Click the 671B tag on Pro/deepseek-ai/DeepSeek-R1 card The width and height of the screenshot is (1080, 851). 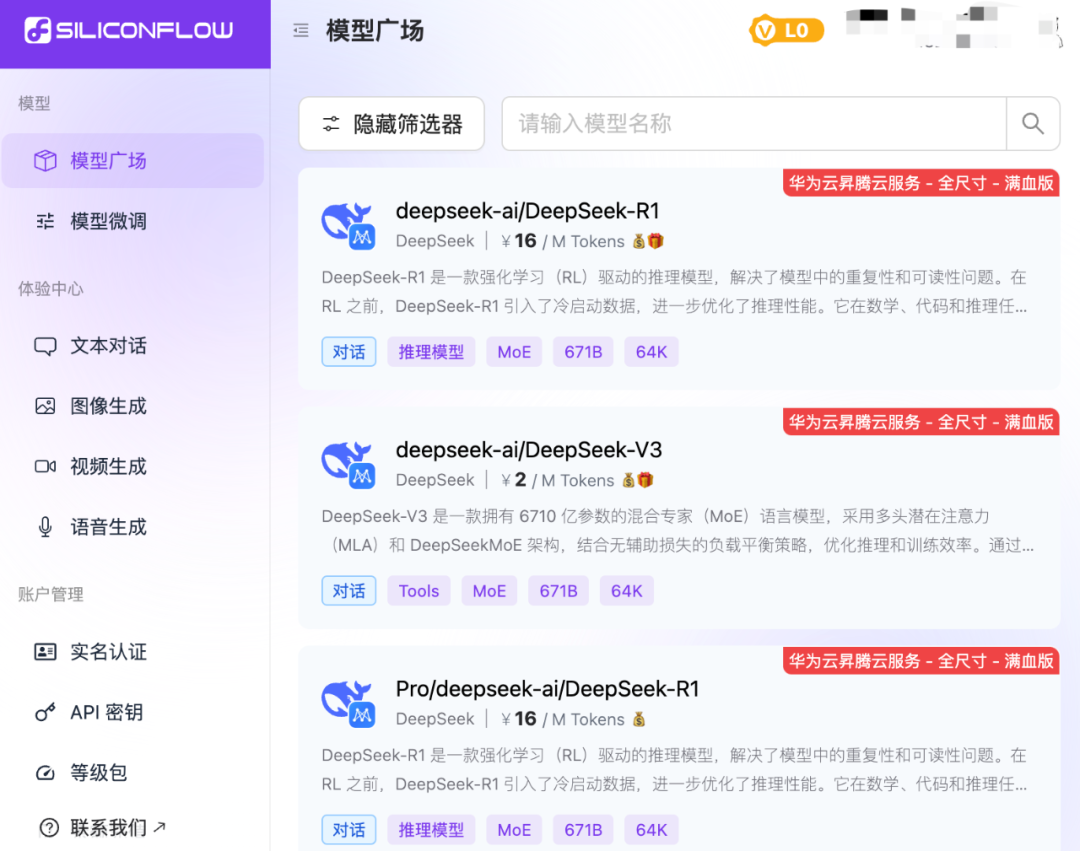point(583,830)
